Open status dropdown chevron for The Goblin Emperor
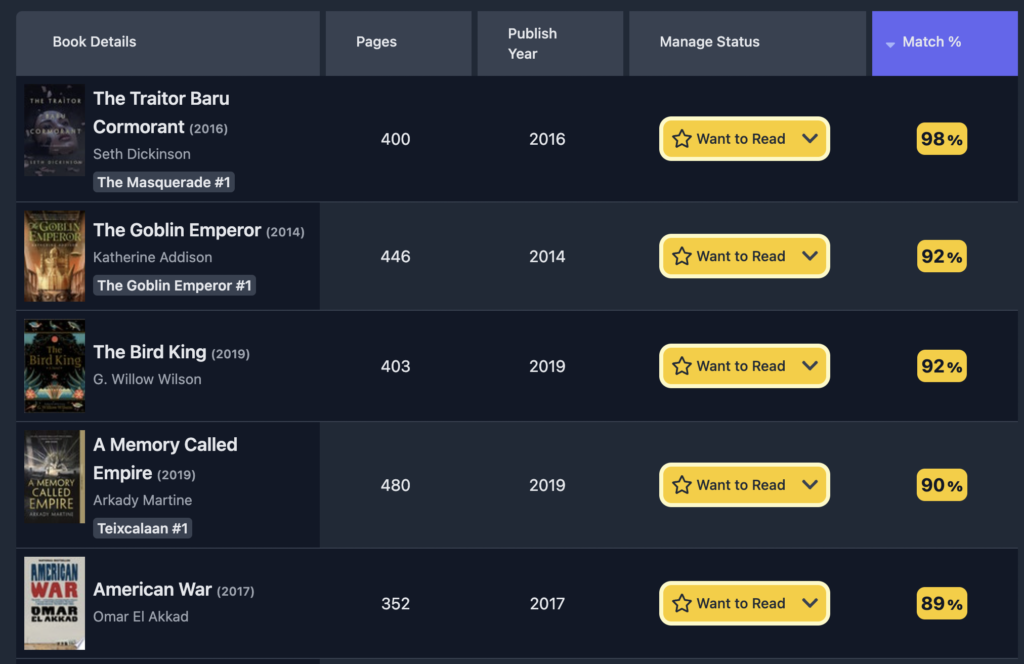 click(x=810, y=256)
